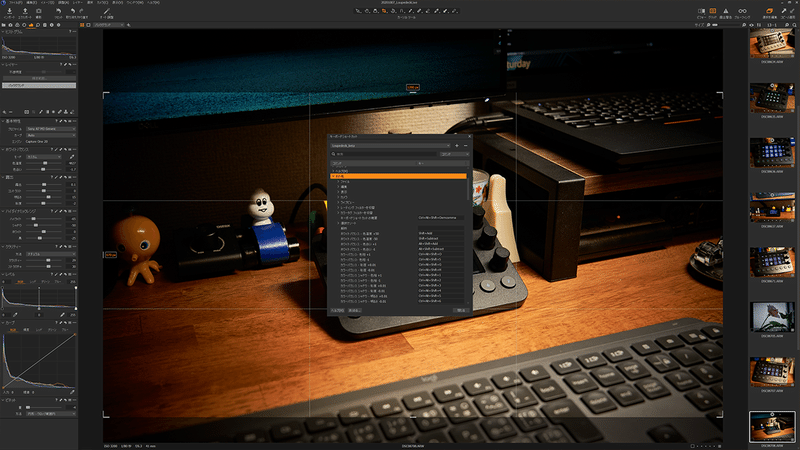This screenshot has height=450, width=800.
Task: Expand the カメラ tree item in dialog
Action: click(x=338, y=197)
